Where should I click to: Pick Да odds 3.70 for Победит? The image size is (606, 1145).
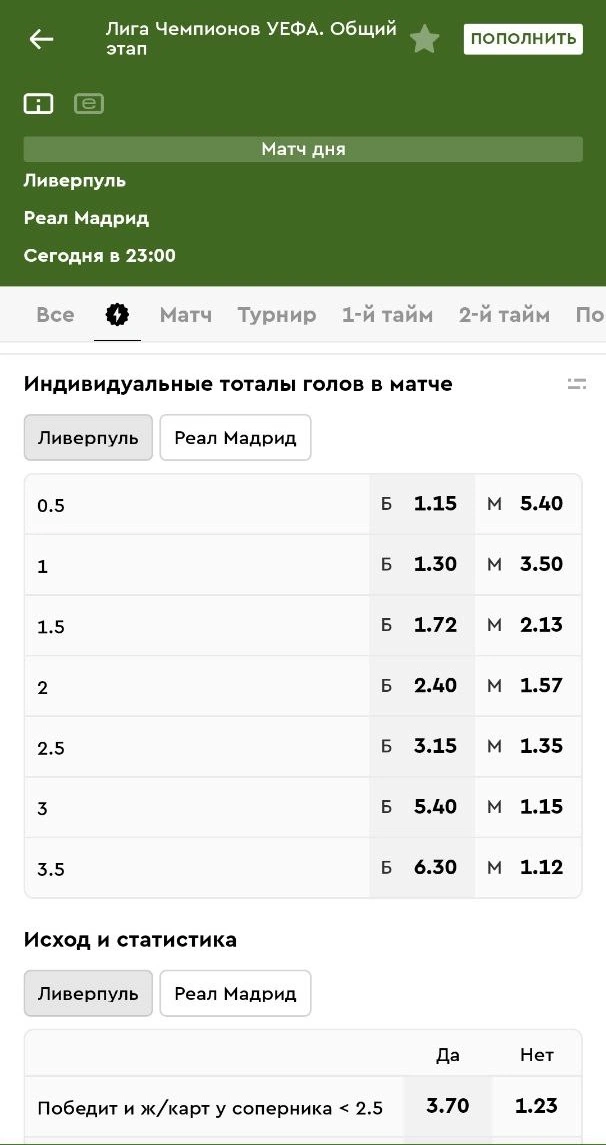pyautogui.click(x=448, y=1106)
